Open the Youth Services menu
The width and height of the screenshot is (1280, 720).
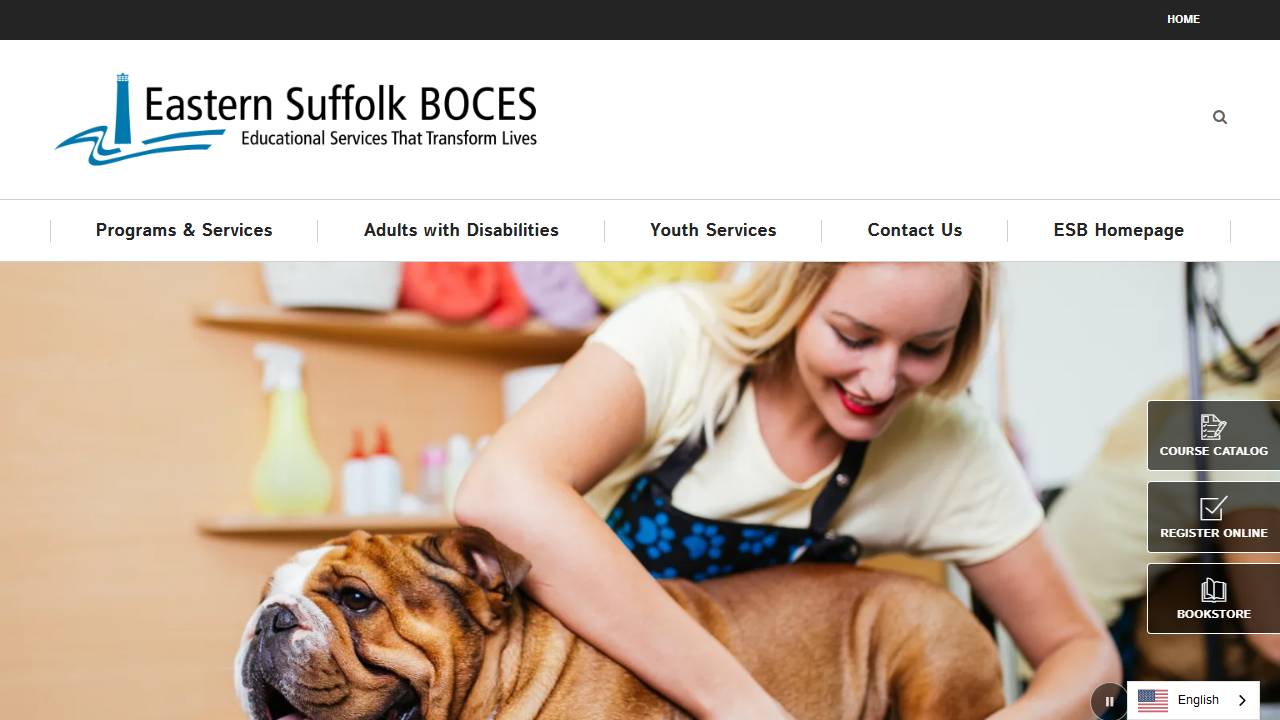point(713,230)
